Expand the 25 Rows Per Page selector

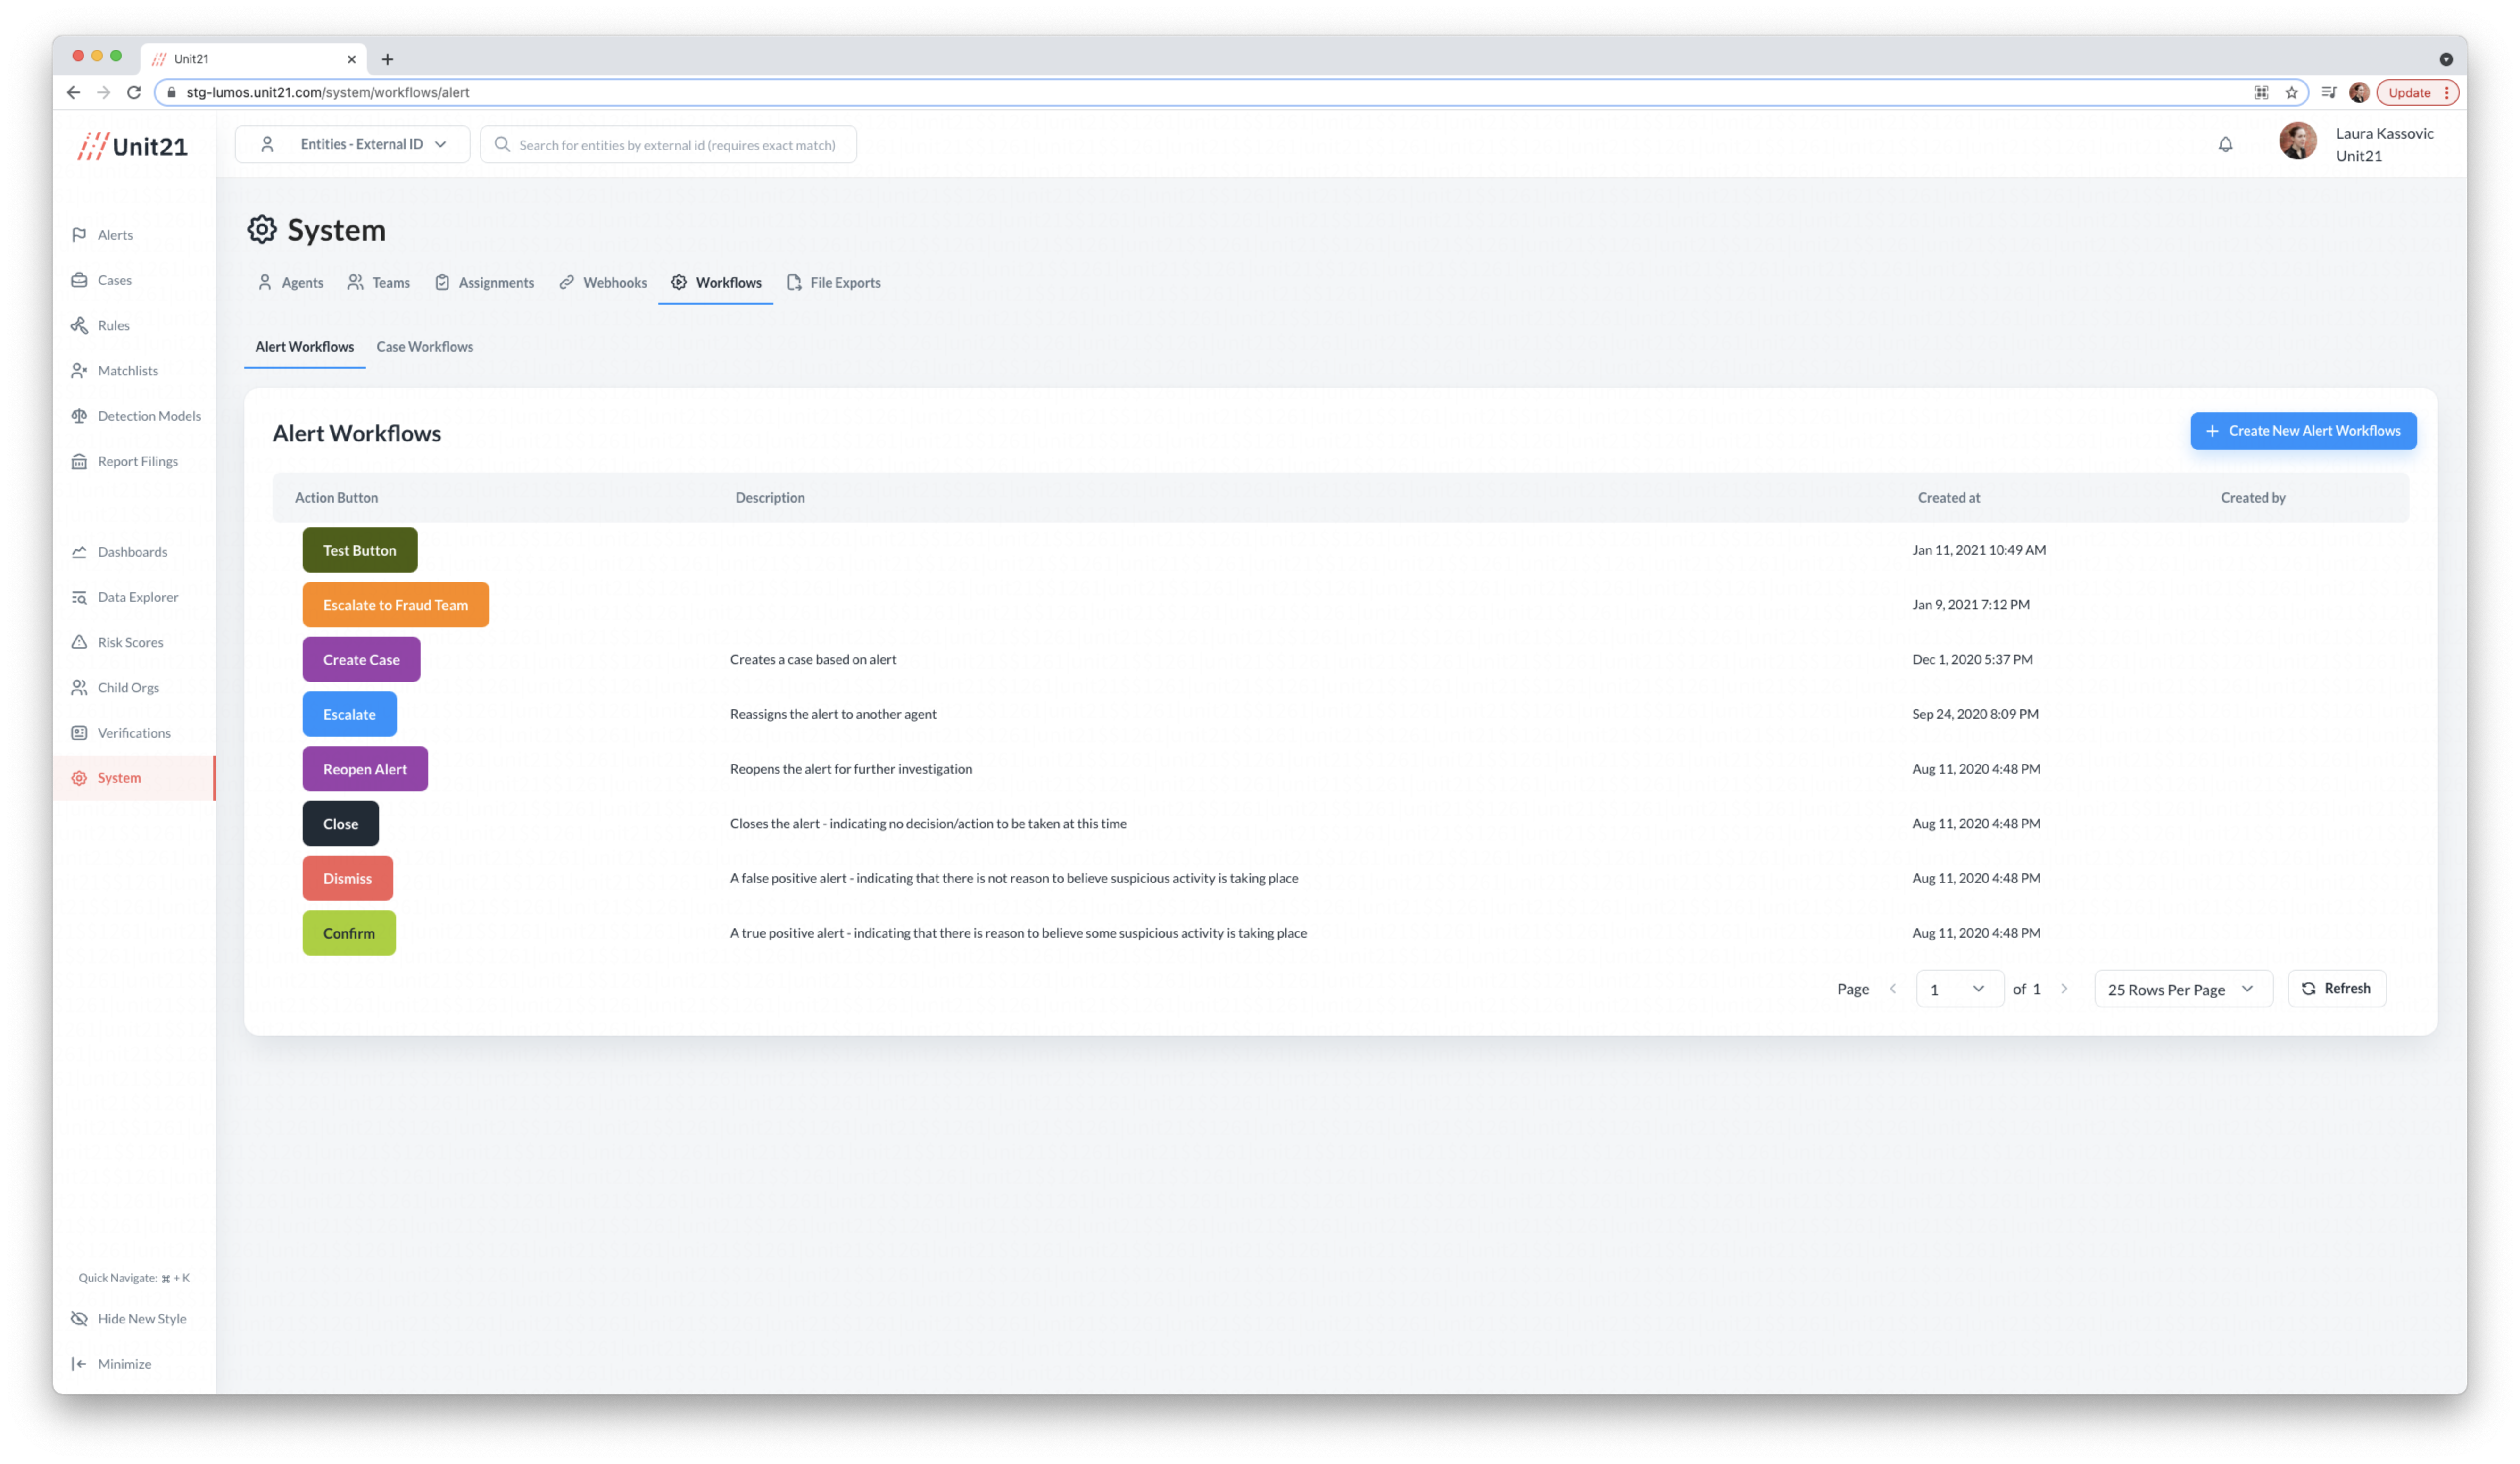coord(2182,989)
